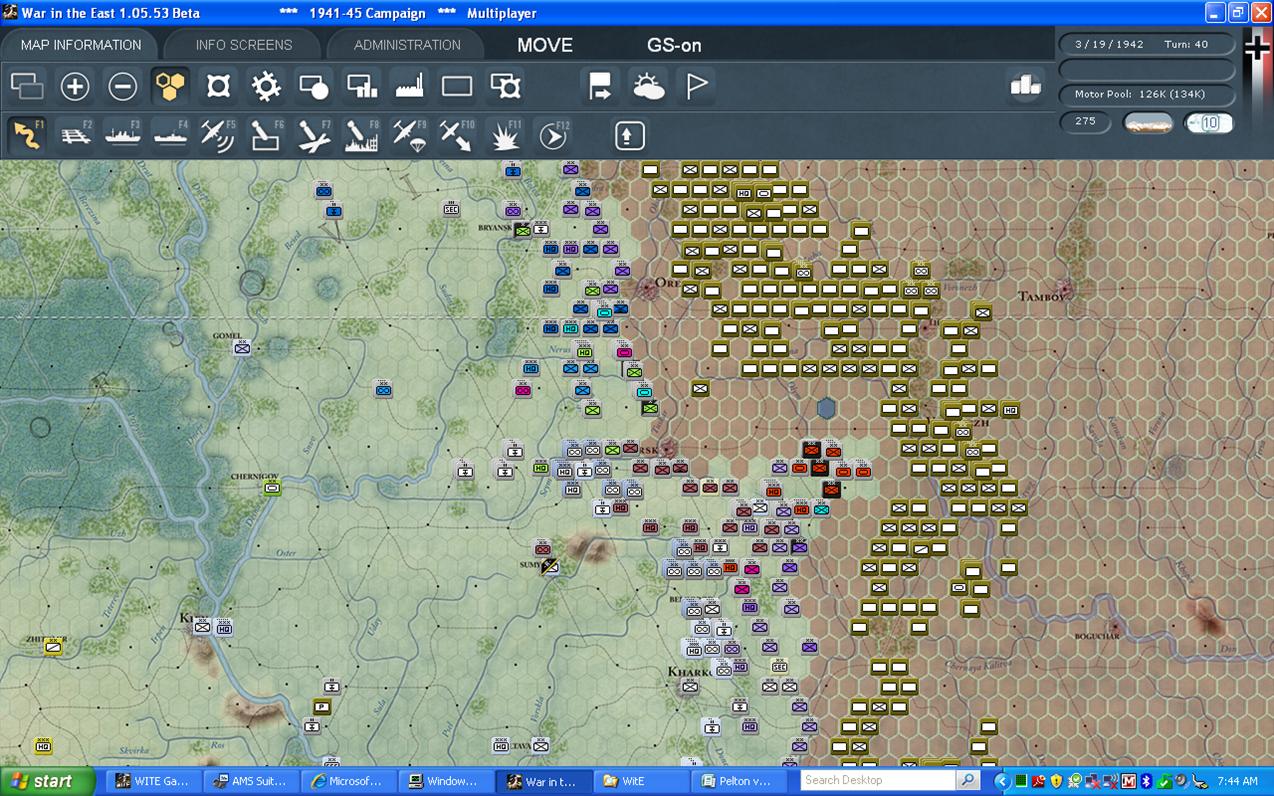Open the MAP INFORMATION tab

[x=81, y=45]
